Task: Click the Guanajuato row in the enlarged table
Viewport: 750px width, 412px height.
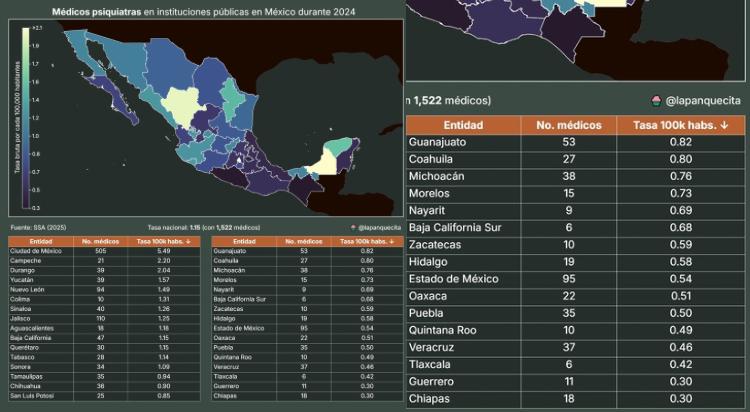Action: (575, 142)
